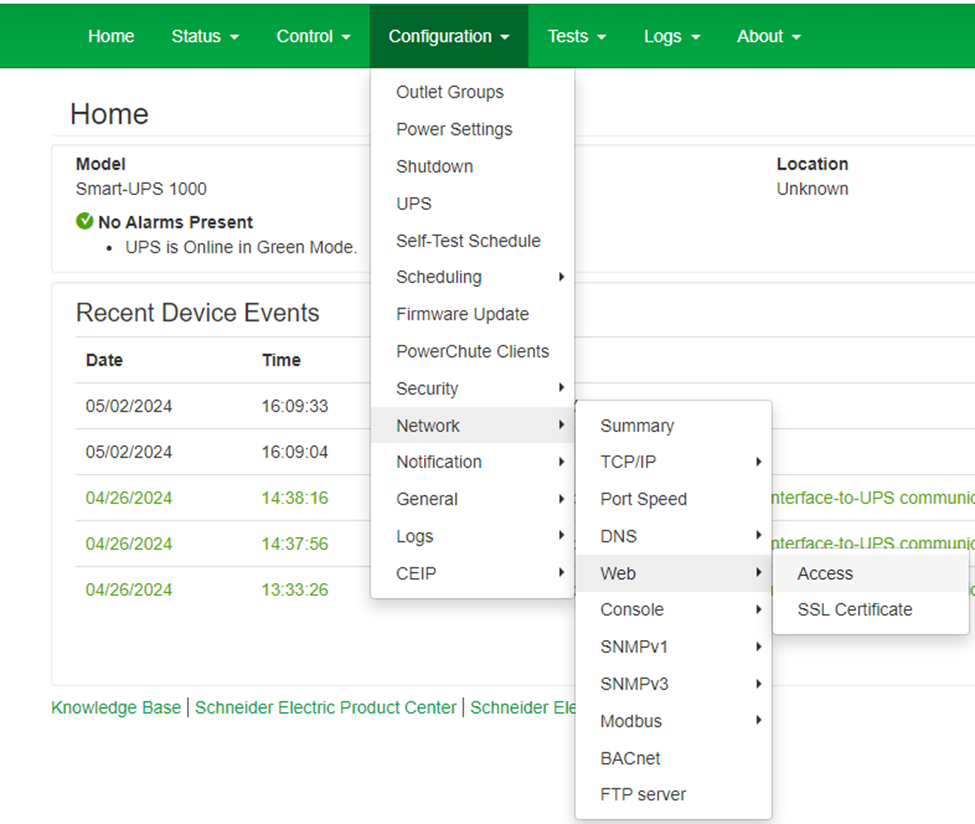Screen dimensions: 975x824
Task: Expand the Security submenu
Action: (472, 389)
